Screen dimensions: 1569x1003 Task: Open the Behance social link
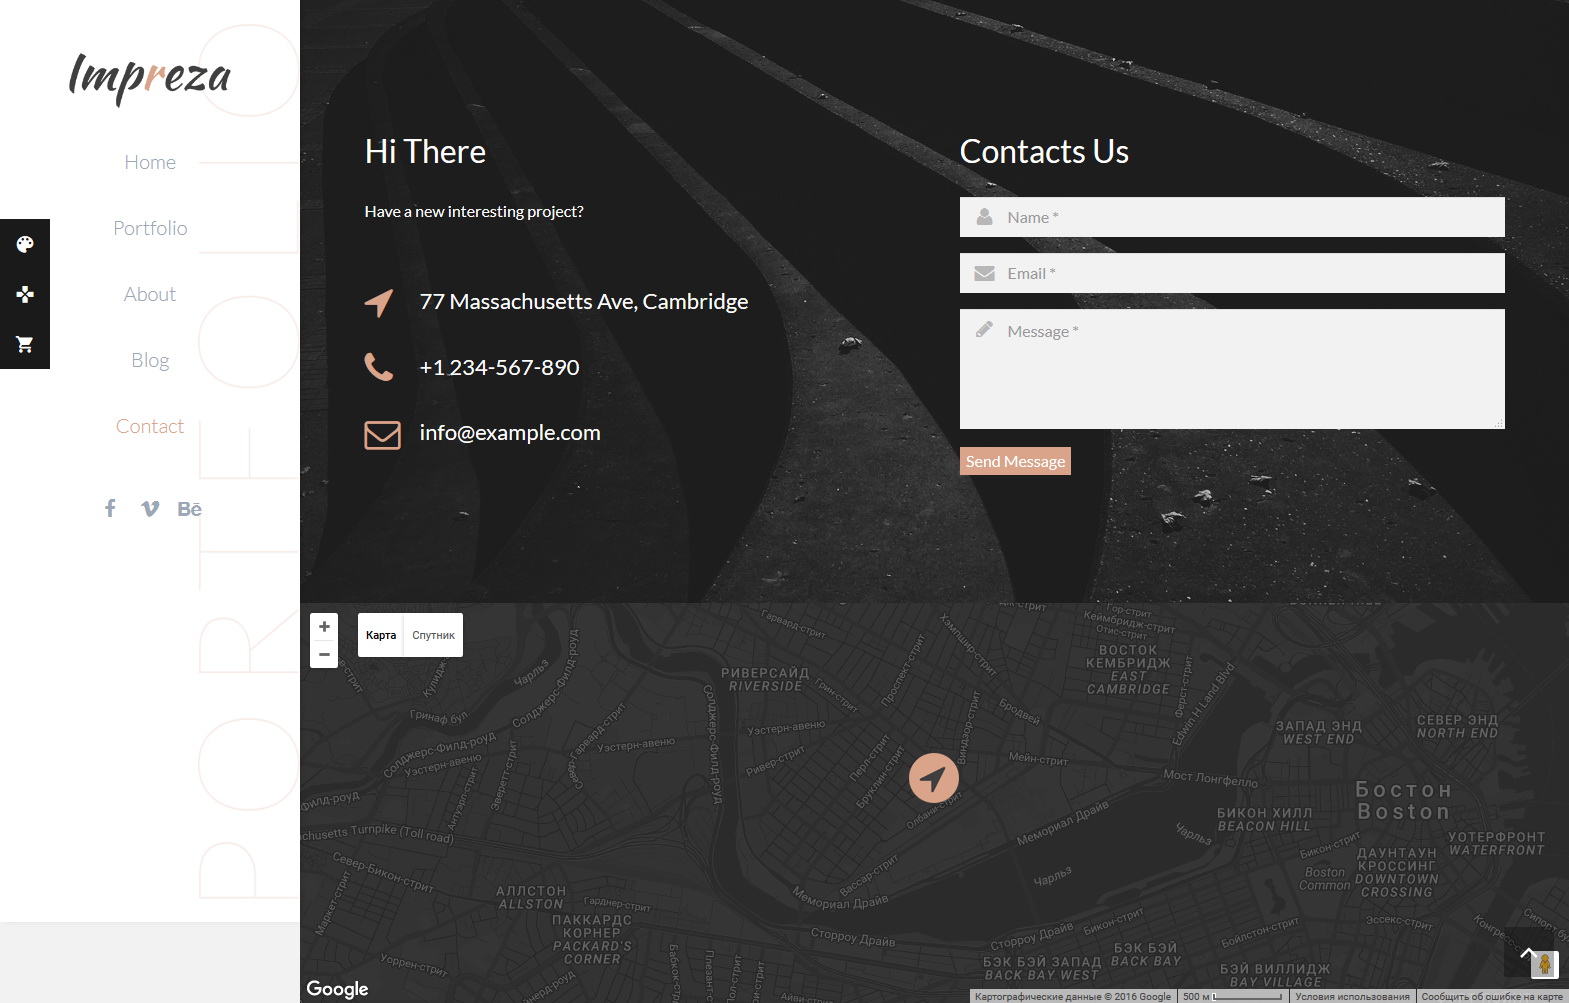point(189,508)
